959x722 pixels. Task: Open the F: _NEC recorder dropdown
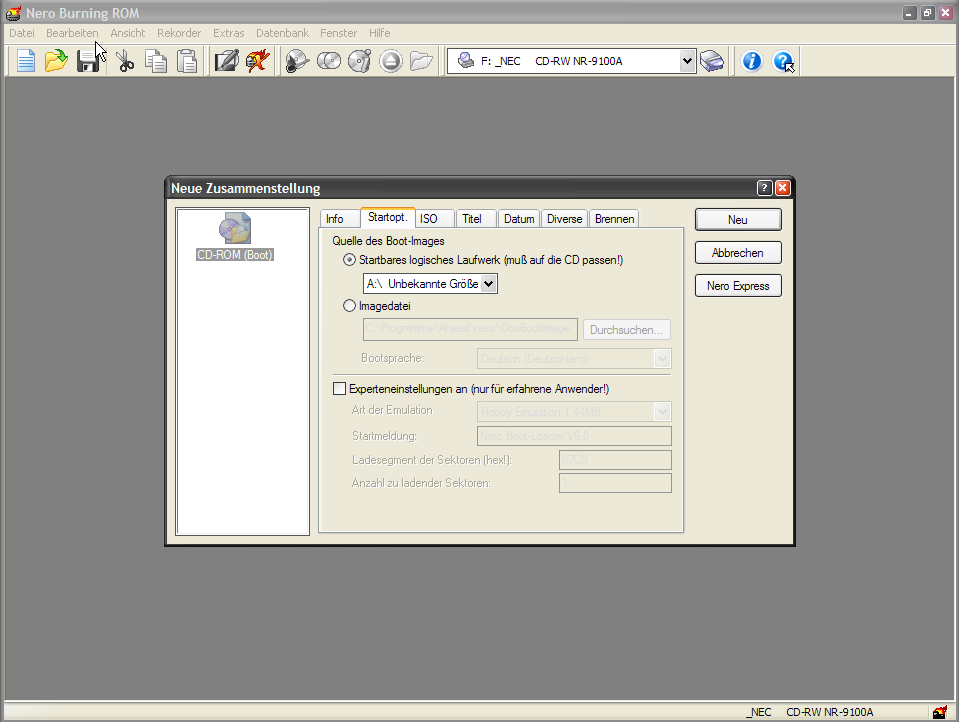click(x=687, y=61)
